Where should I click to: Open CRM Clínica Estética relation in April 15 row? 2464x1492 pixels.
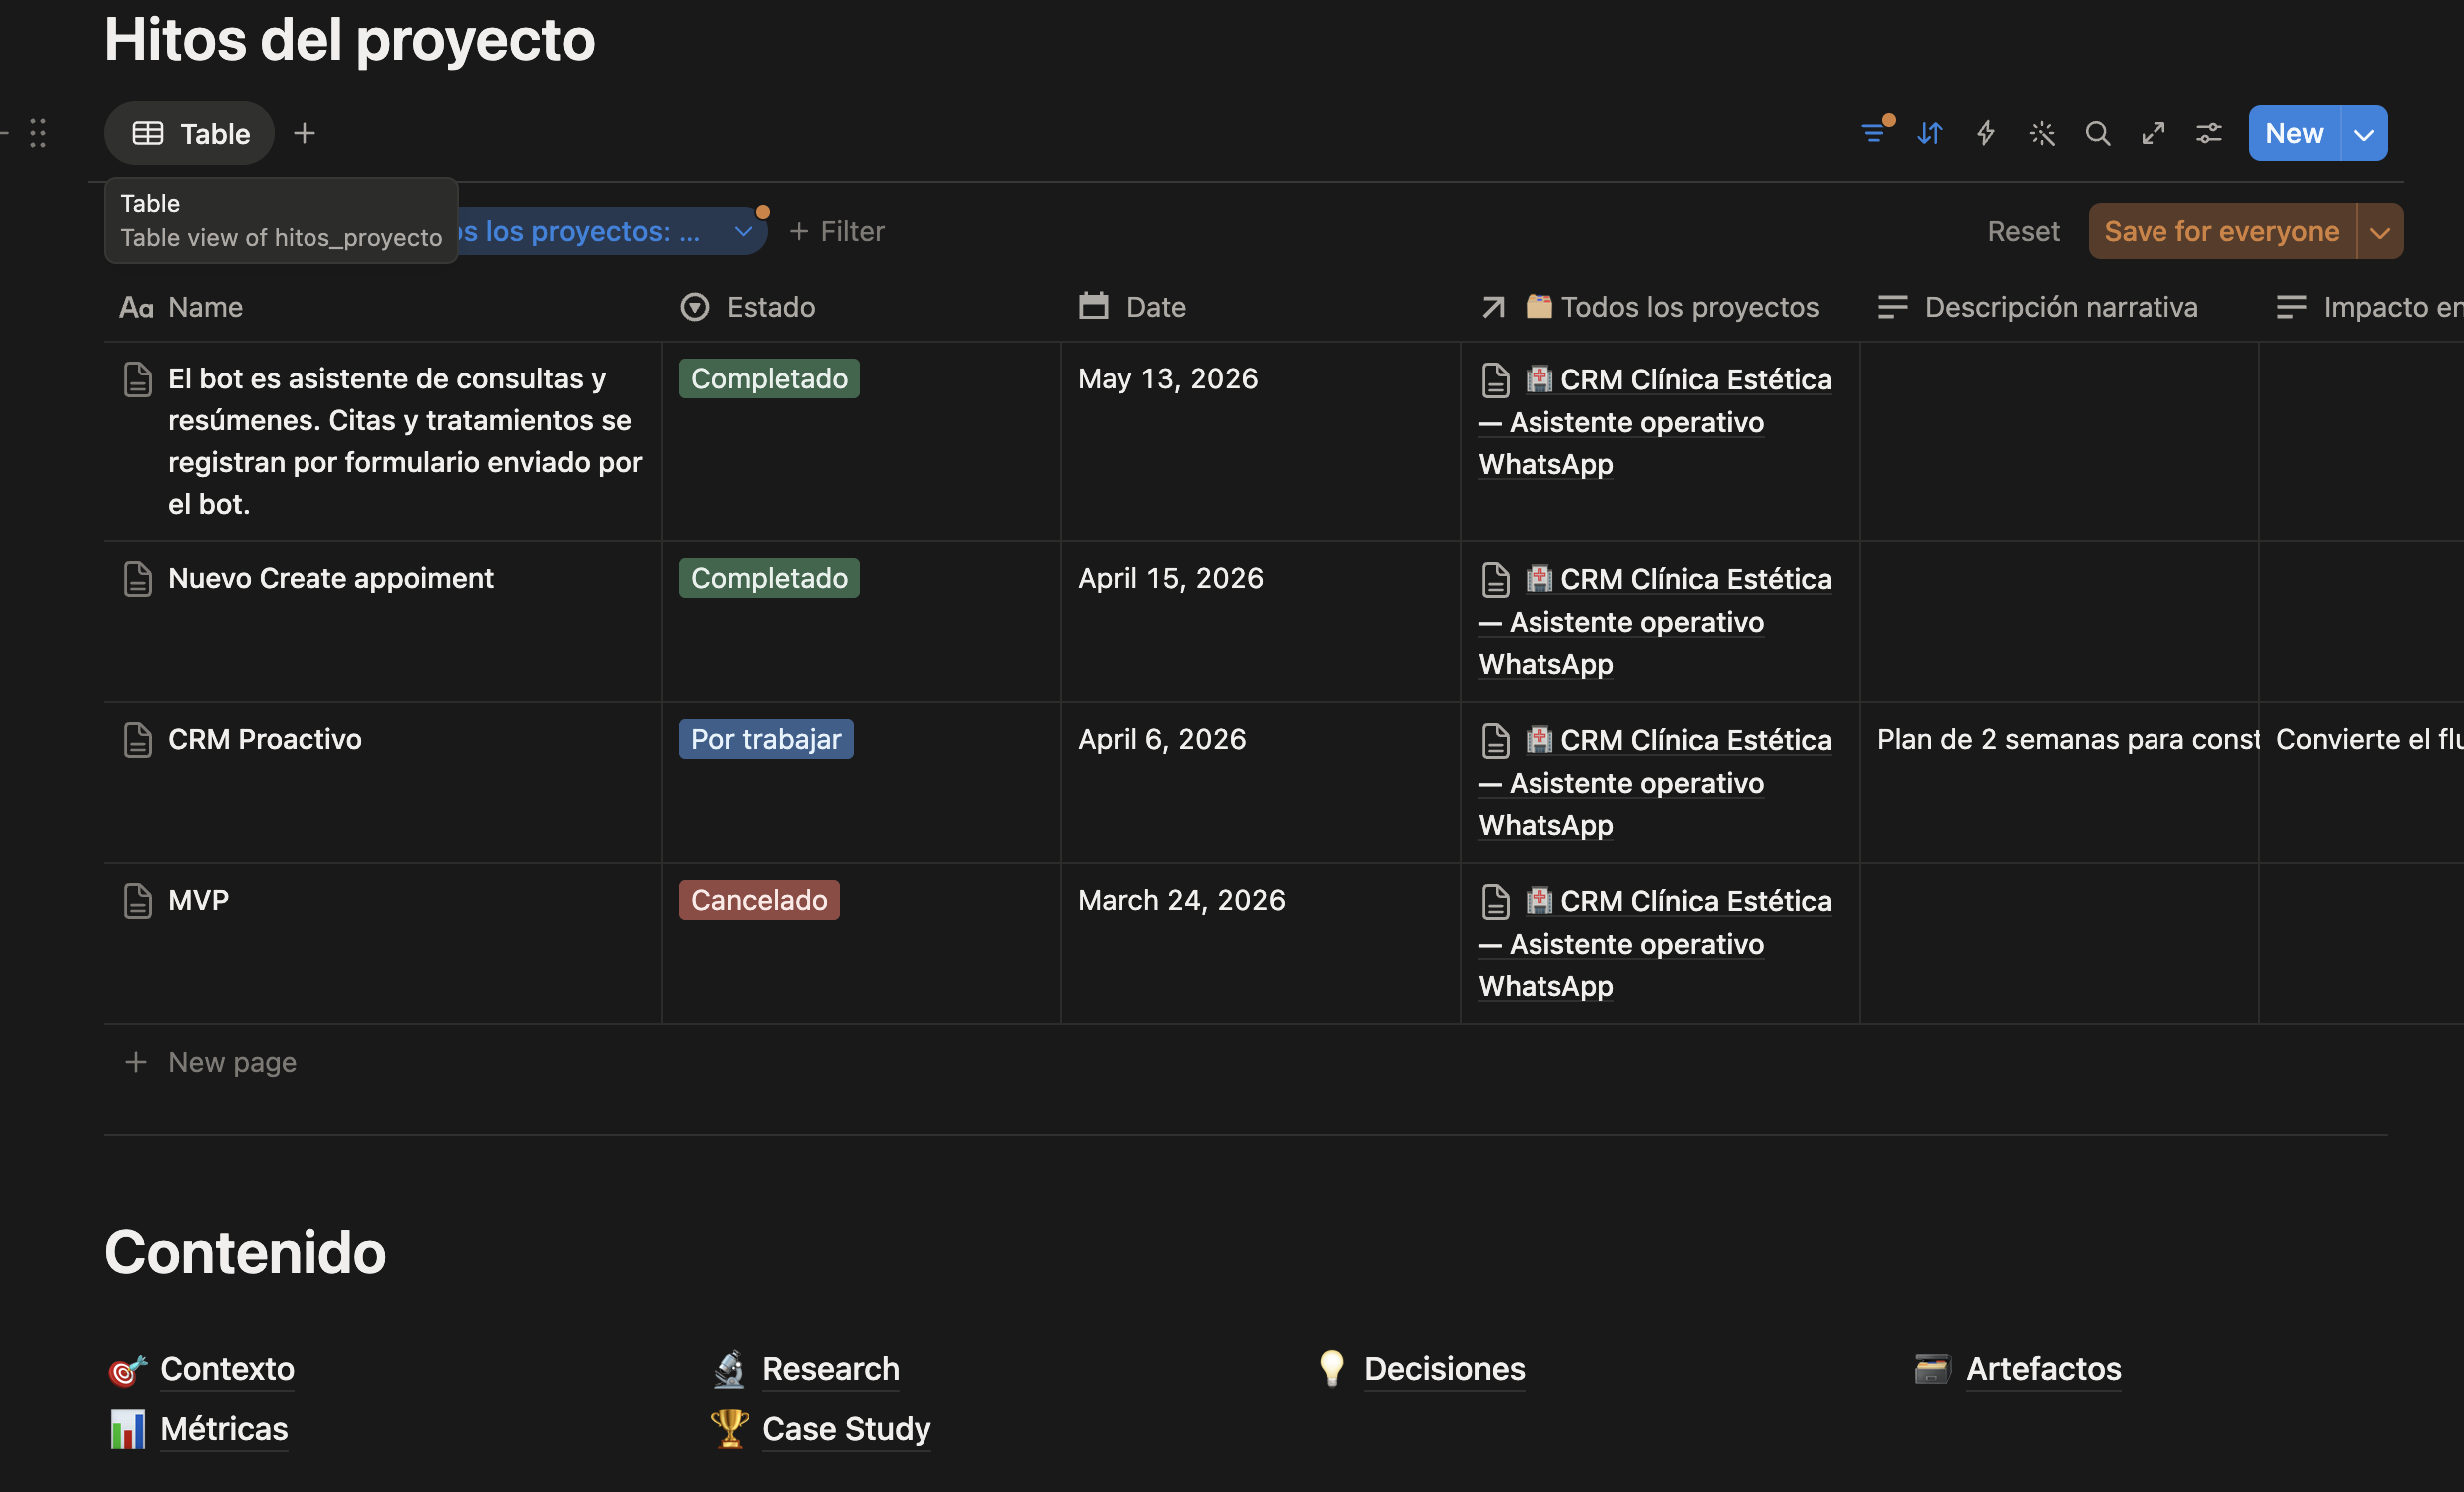point(1655,622)
